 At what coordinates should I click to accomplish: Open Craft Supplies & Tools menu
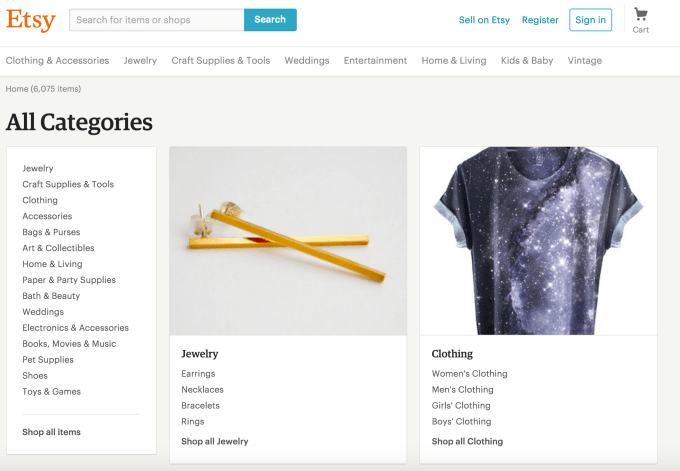pyautogui.click(x=220, y=61)
